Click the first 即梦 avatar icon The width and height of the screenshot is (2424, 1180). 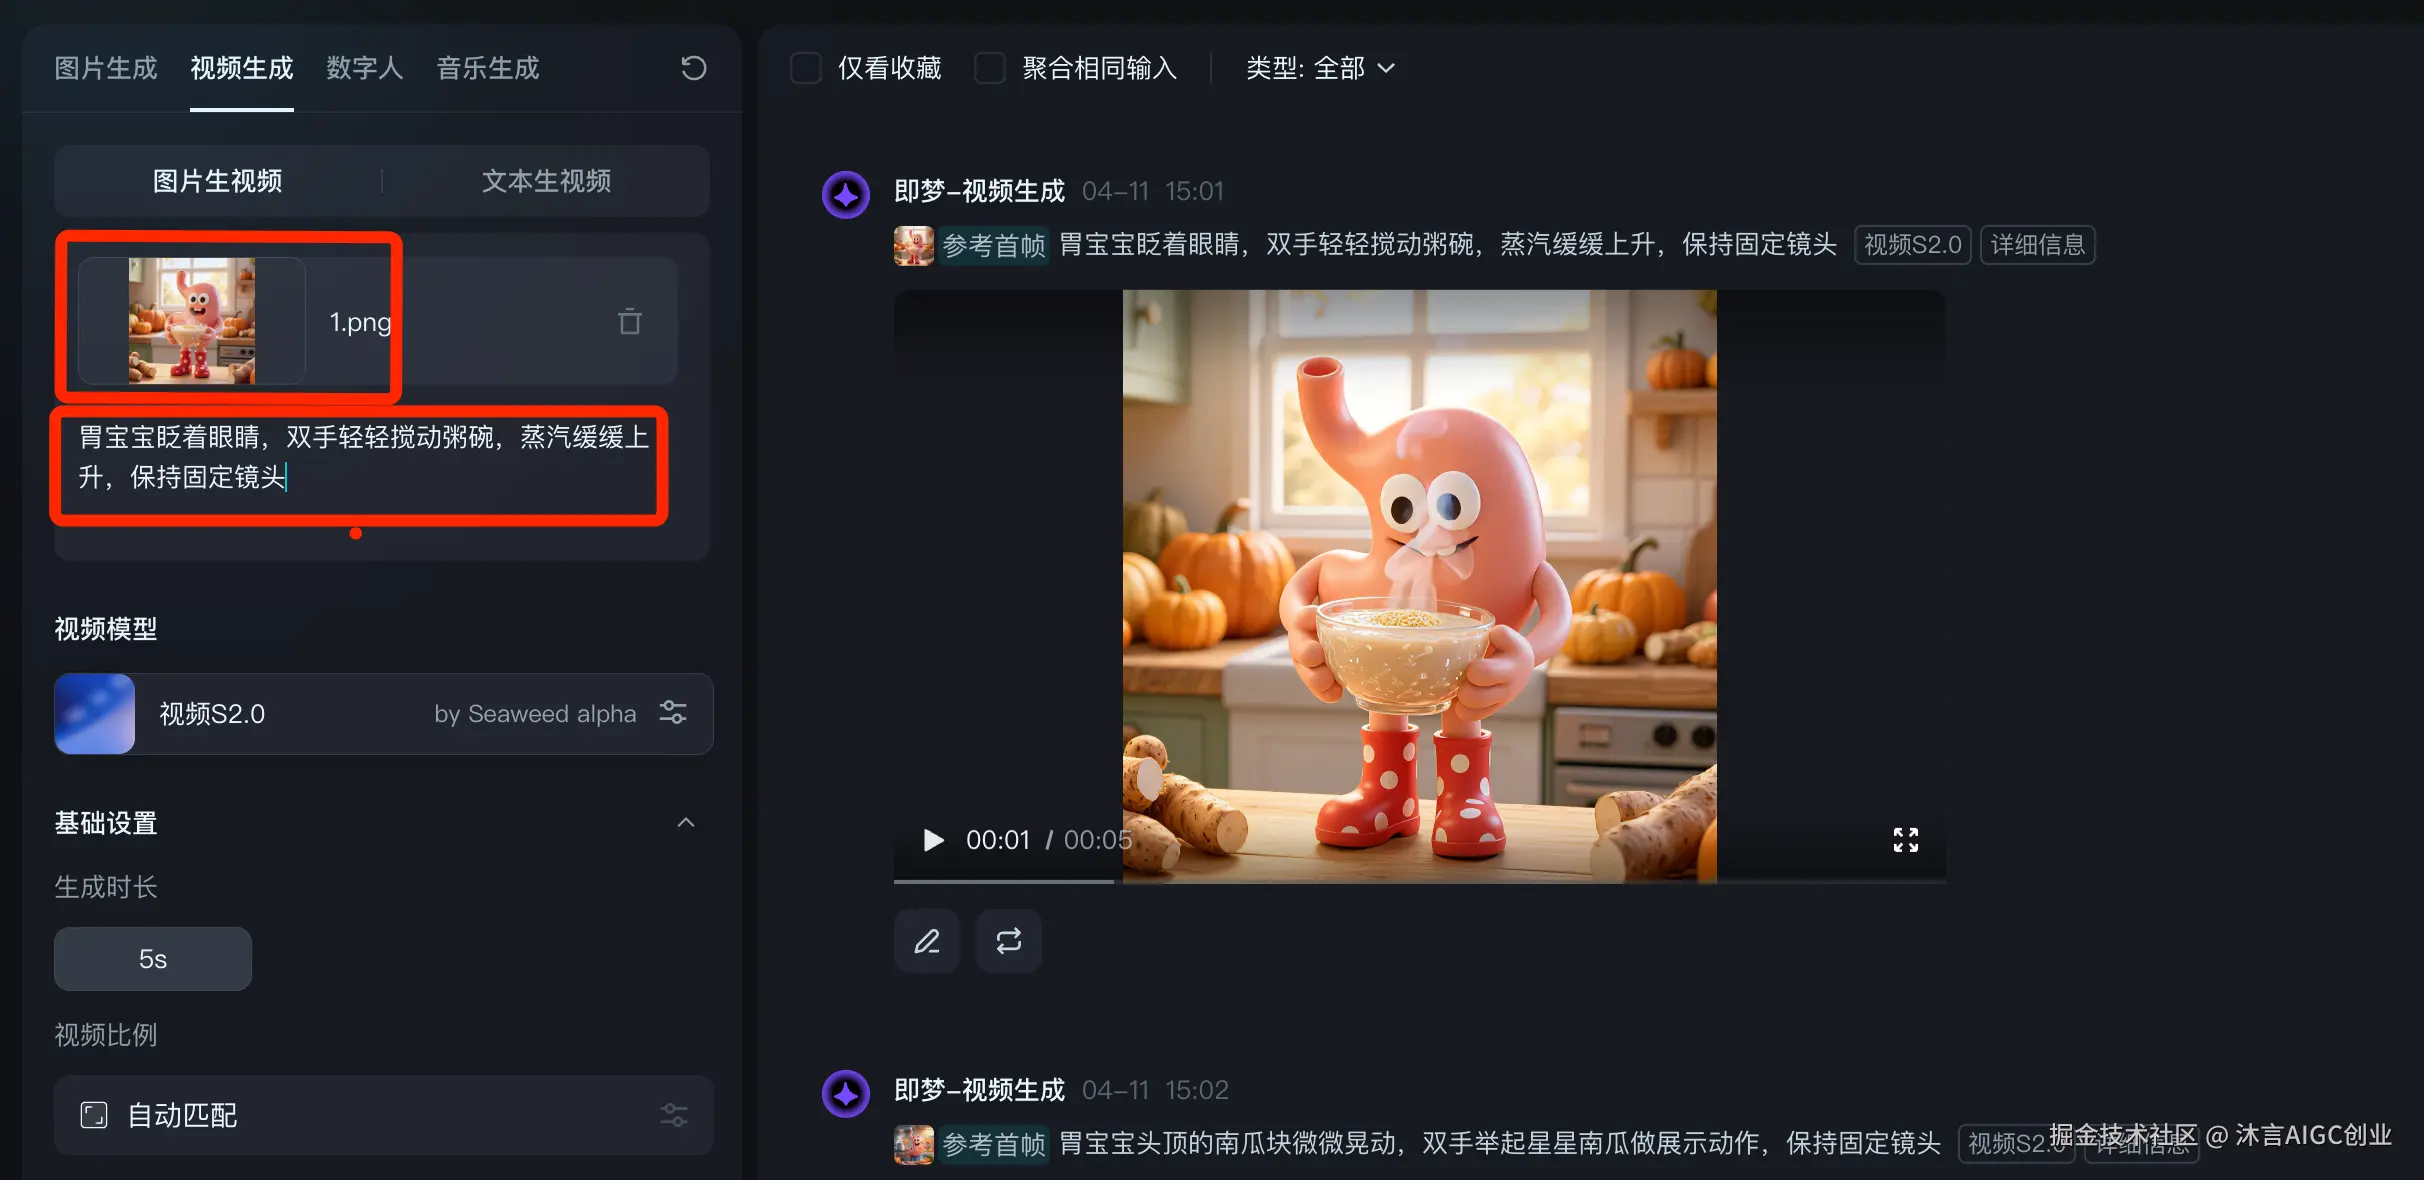(x=846, y=194)
